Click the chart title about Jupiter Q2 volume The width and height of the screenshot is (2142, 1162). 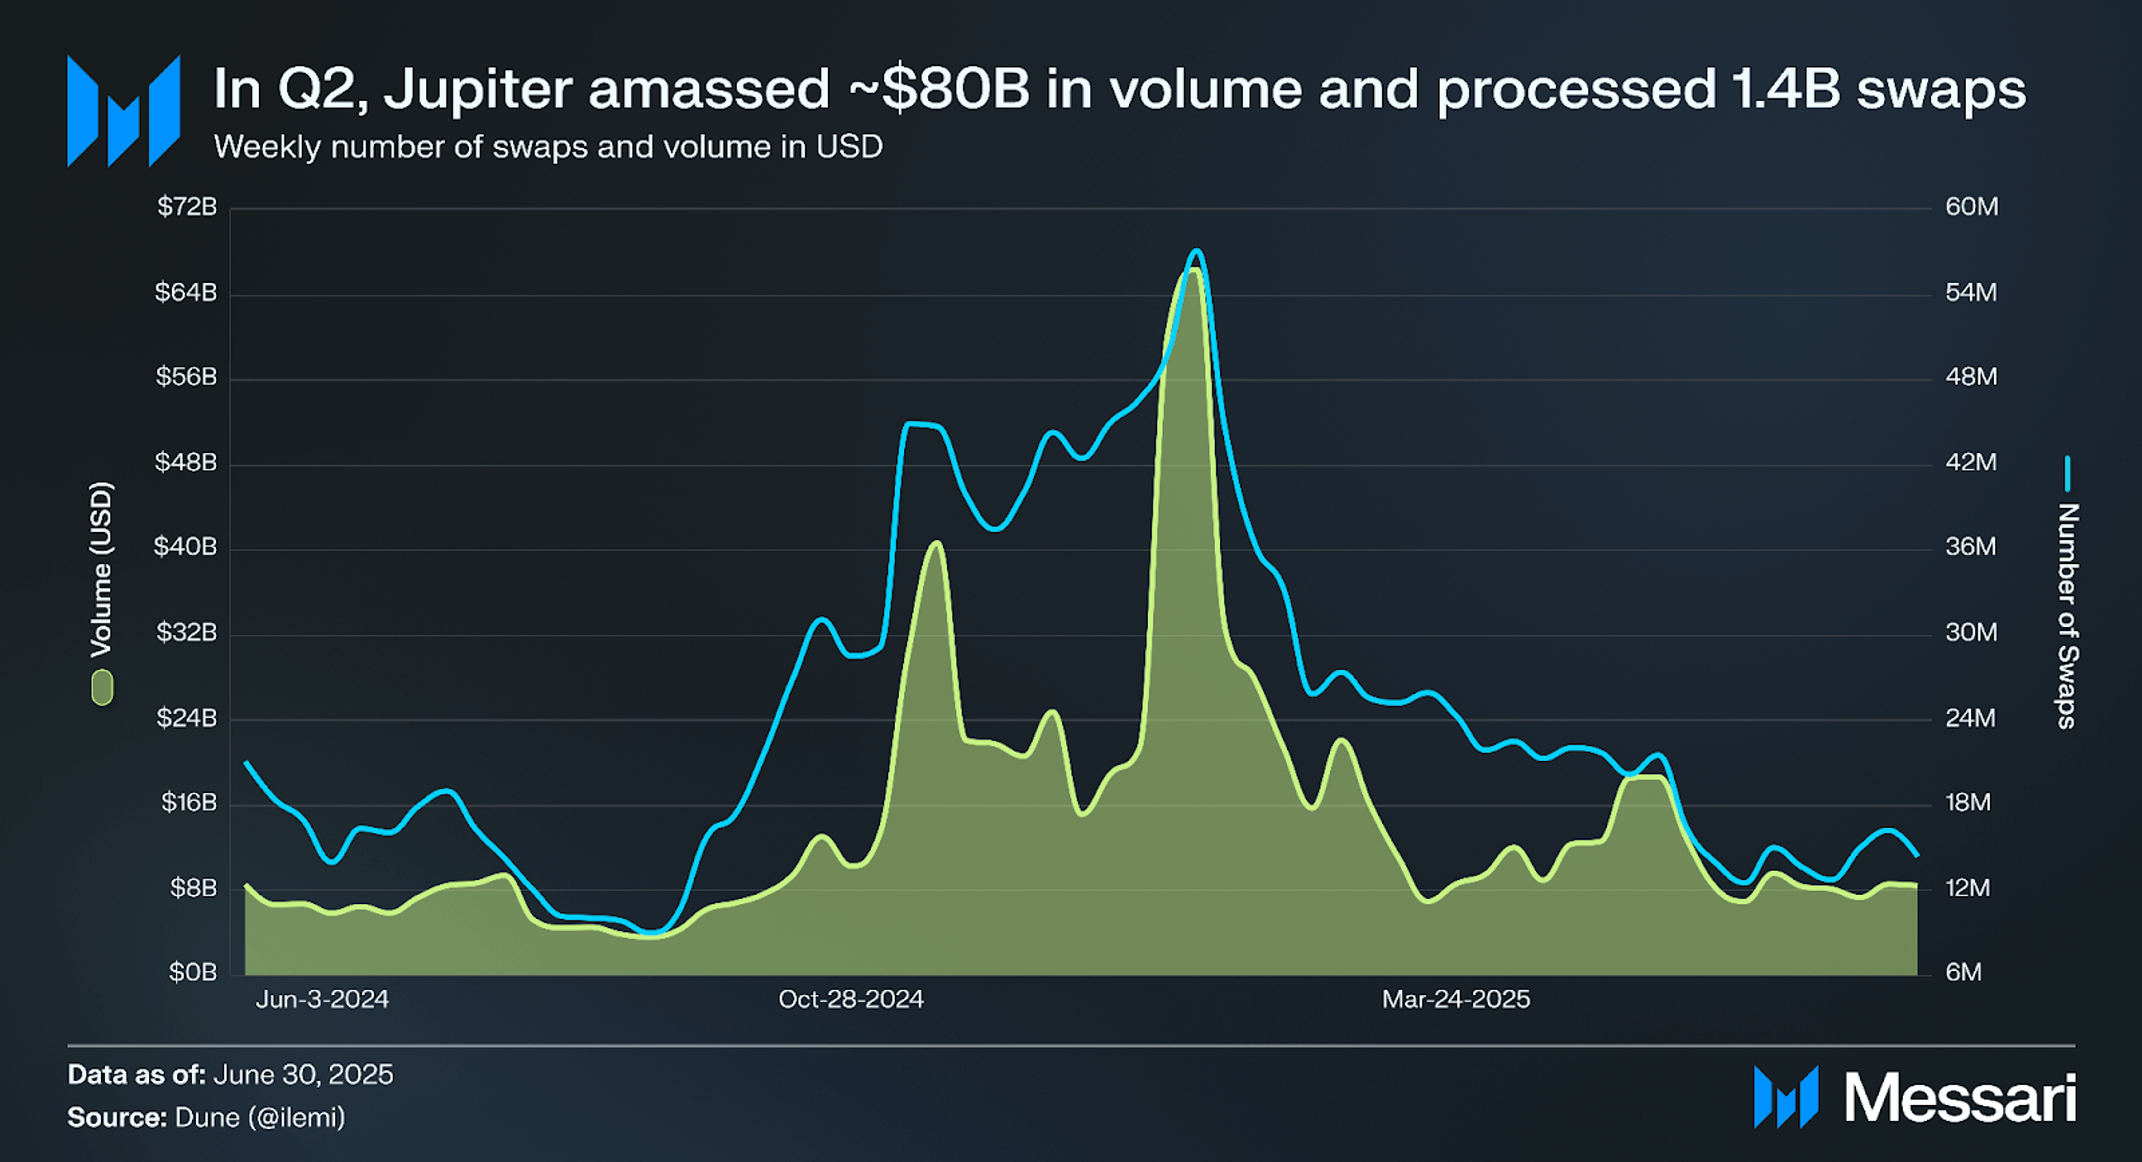pyautogui.click(x=1119, y=88)
